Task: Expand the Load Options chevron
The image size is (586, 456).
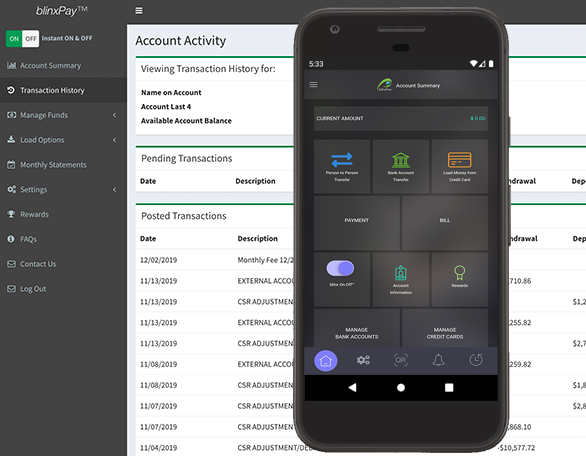Action: [114, 140]
